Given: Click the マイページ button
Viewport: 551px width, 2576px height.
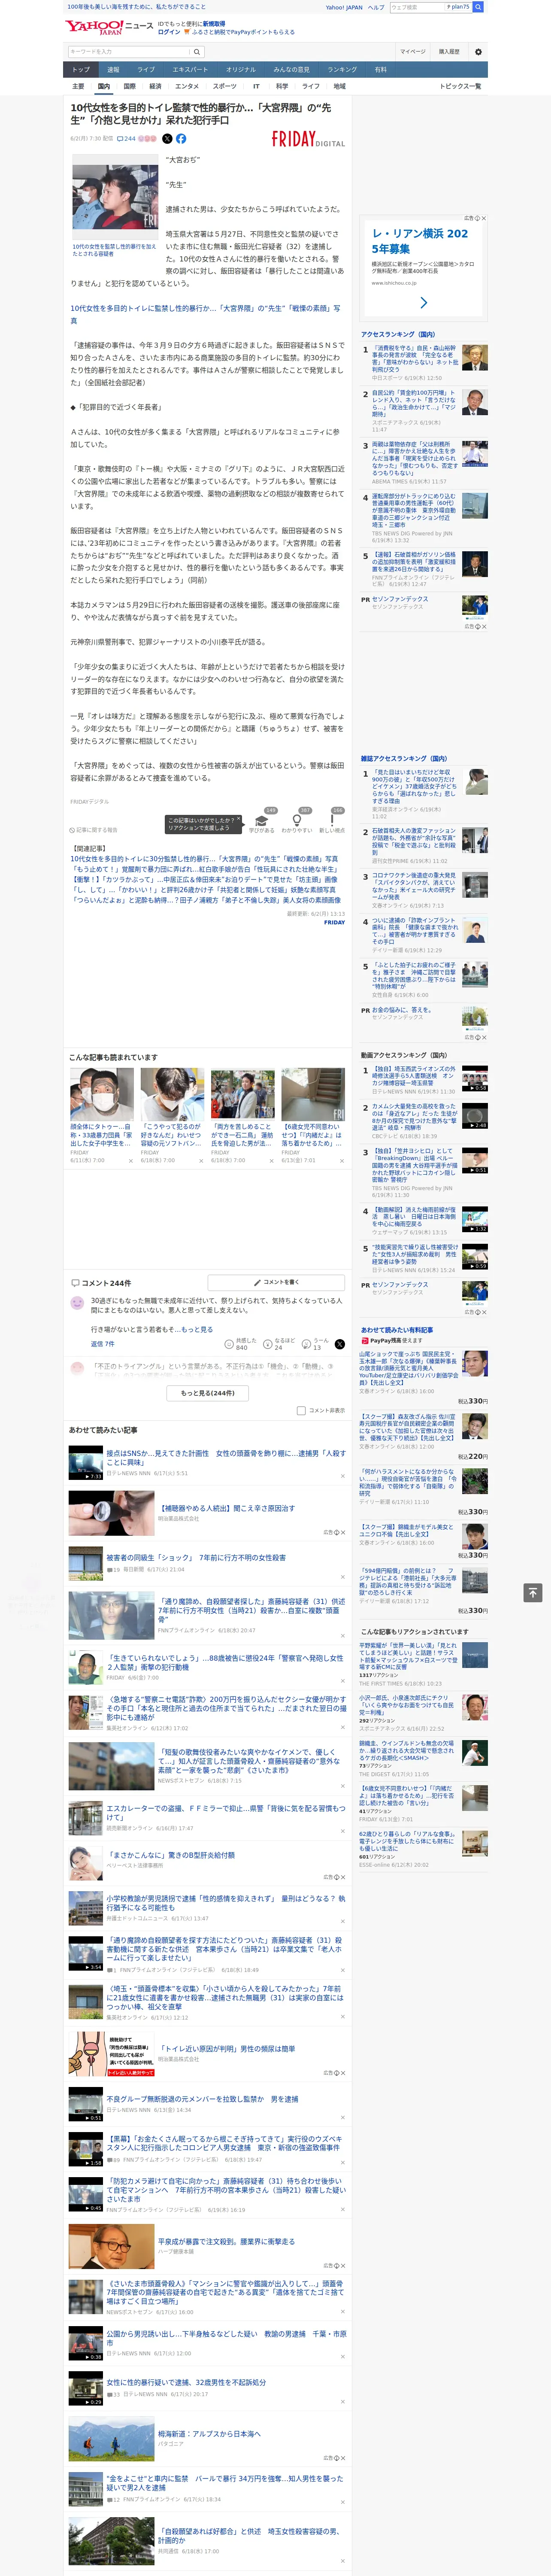Looking at the screenshot, I should [412, 52].
